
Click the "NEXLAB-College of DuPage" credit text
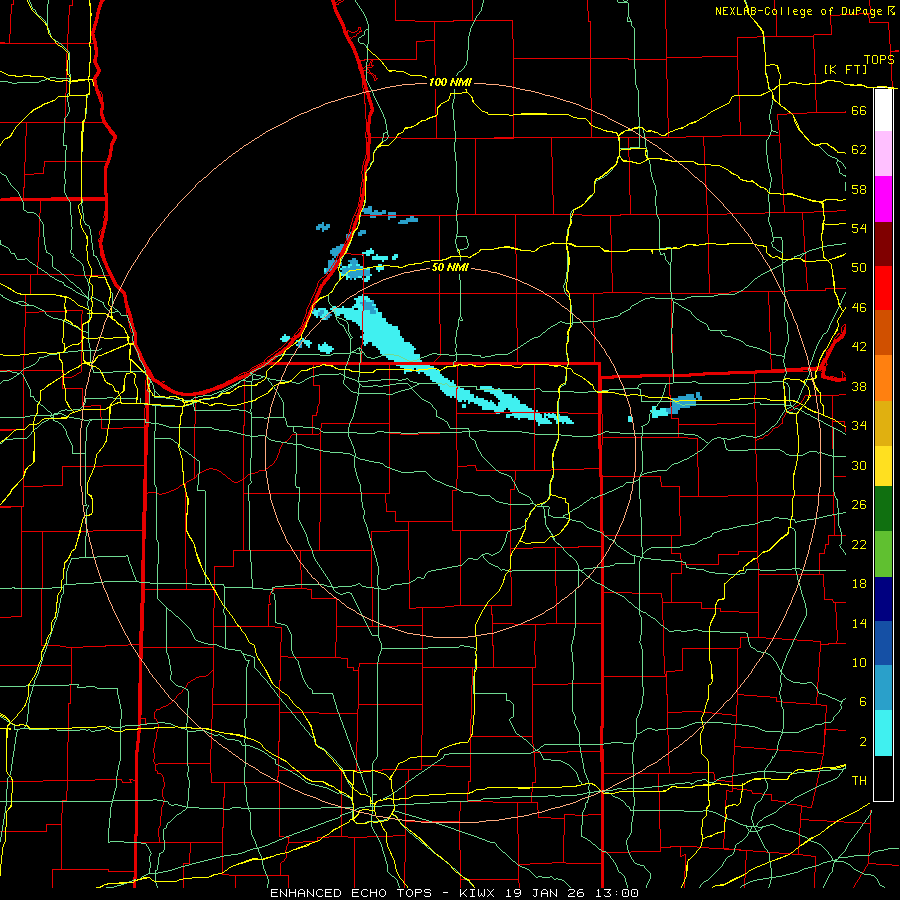point(799,11)
